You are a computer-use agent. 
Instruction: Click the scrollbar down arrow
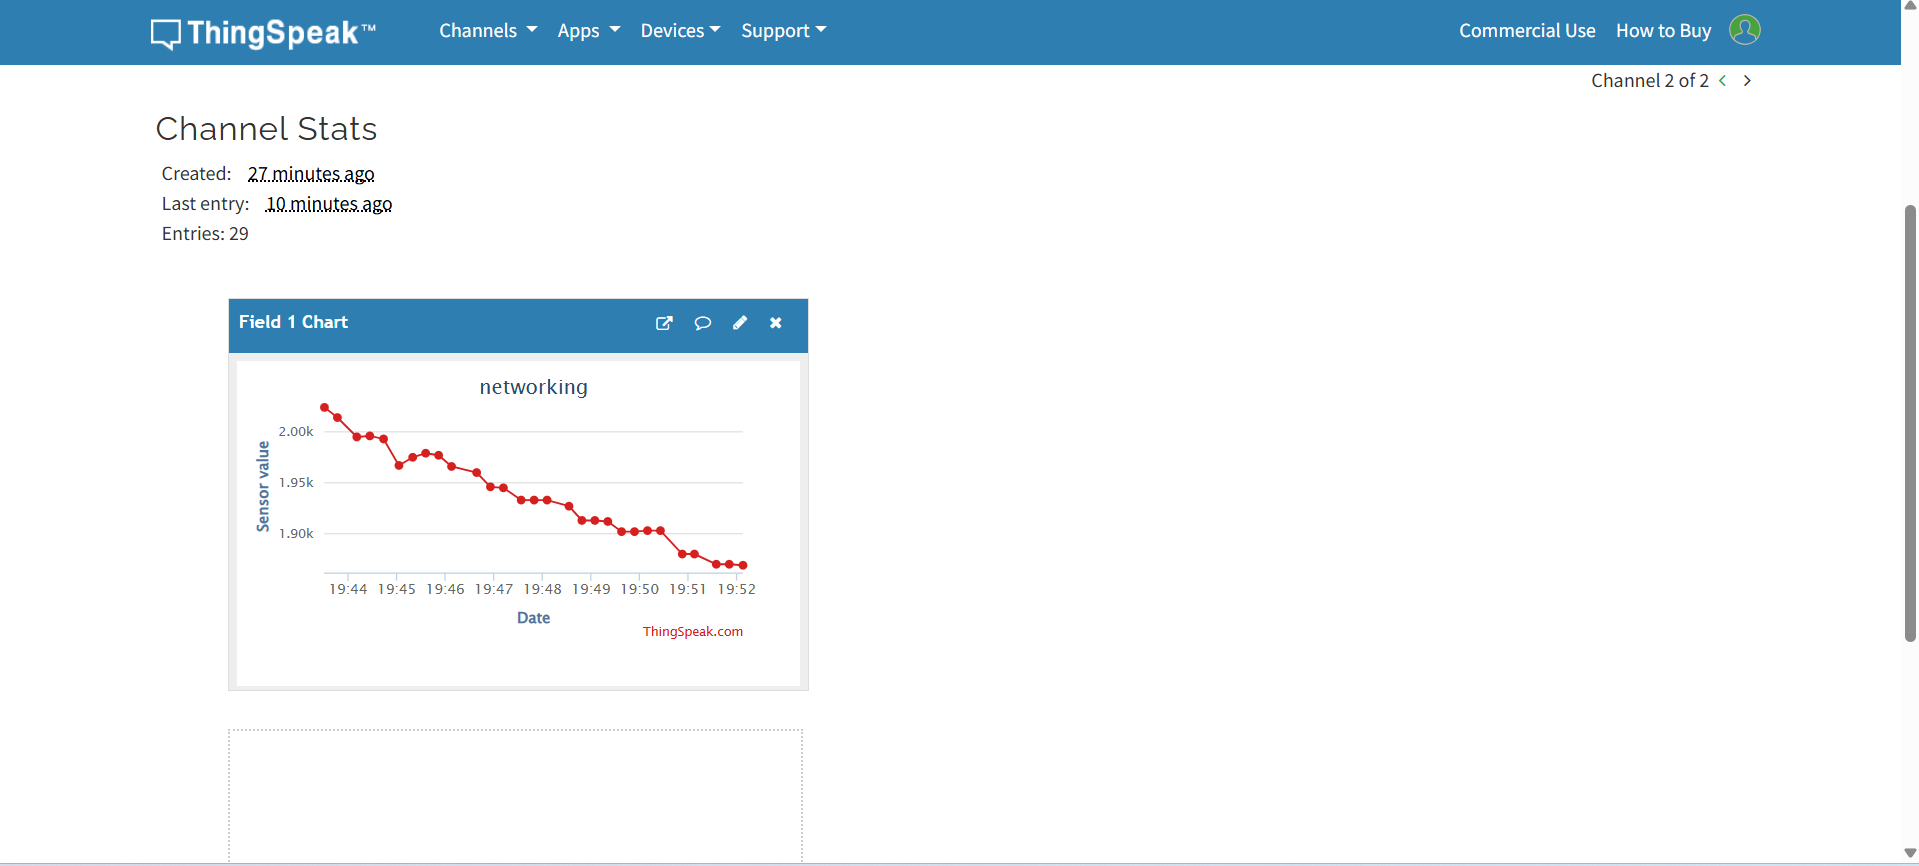click(x=1910, y=853)
